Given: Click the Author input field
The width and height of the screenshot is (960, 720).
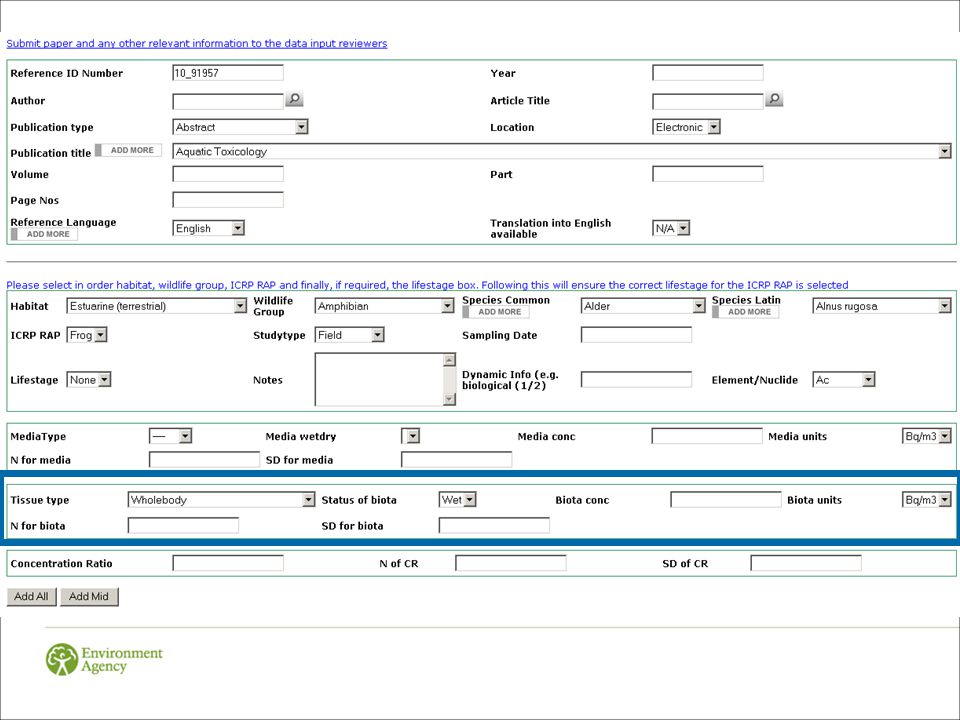Looking at the screenshot, I should click(x=228, y=101).
